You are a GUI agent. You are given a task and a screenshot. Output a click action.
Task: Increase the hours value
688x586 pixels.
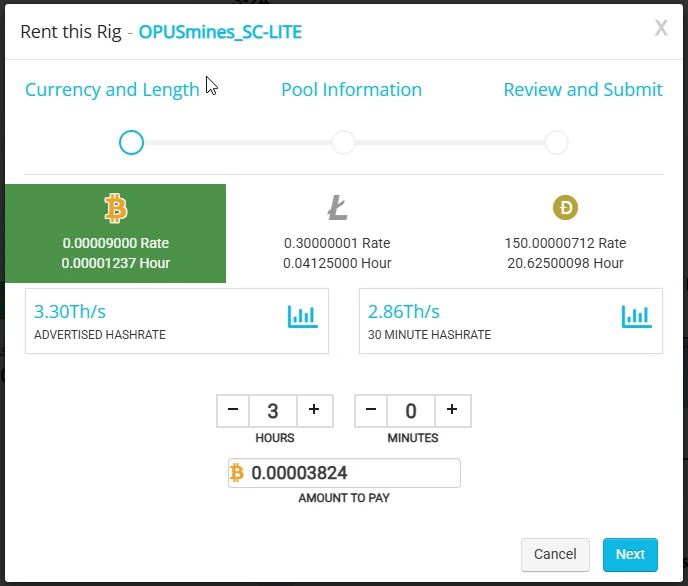(314, 411)
